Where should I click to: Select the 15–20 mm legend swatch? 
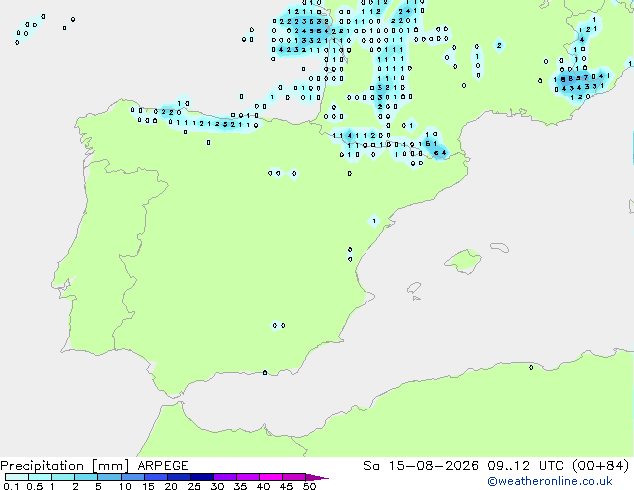tap(156, 477)
